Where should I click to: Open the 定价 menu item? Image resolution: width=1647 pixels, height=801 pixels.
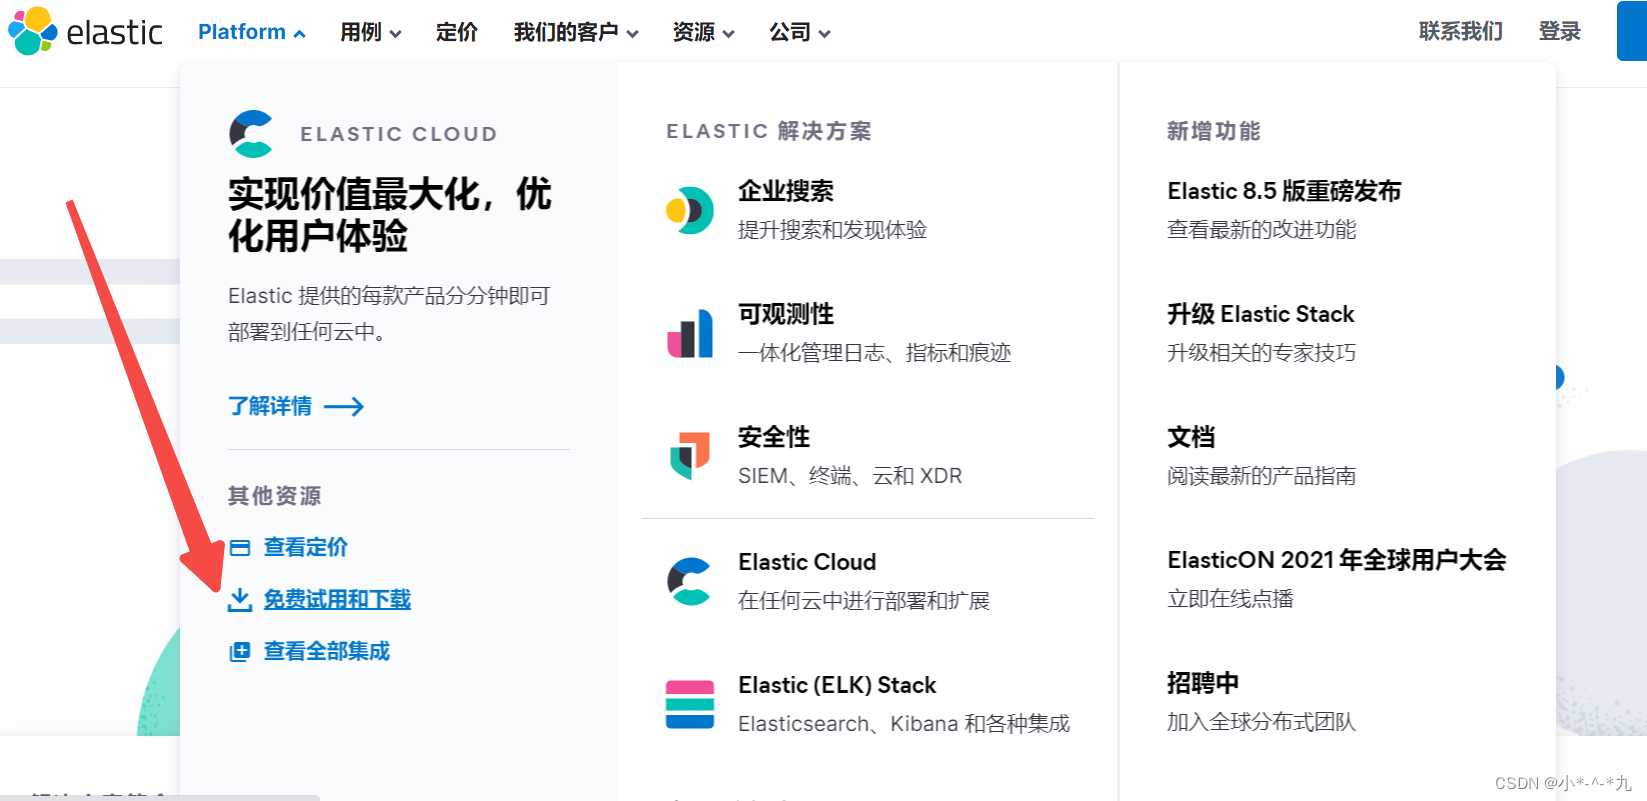(x=457, y=32)
